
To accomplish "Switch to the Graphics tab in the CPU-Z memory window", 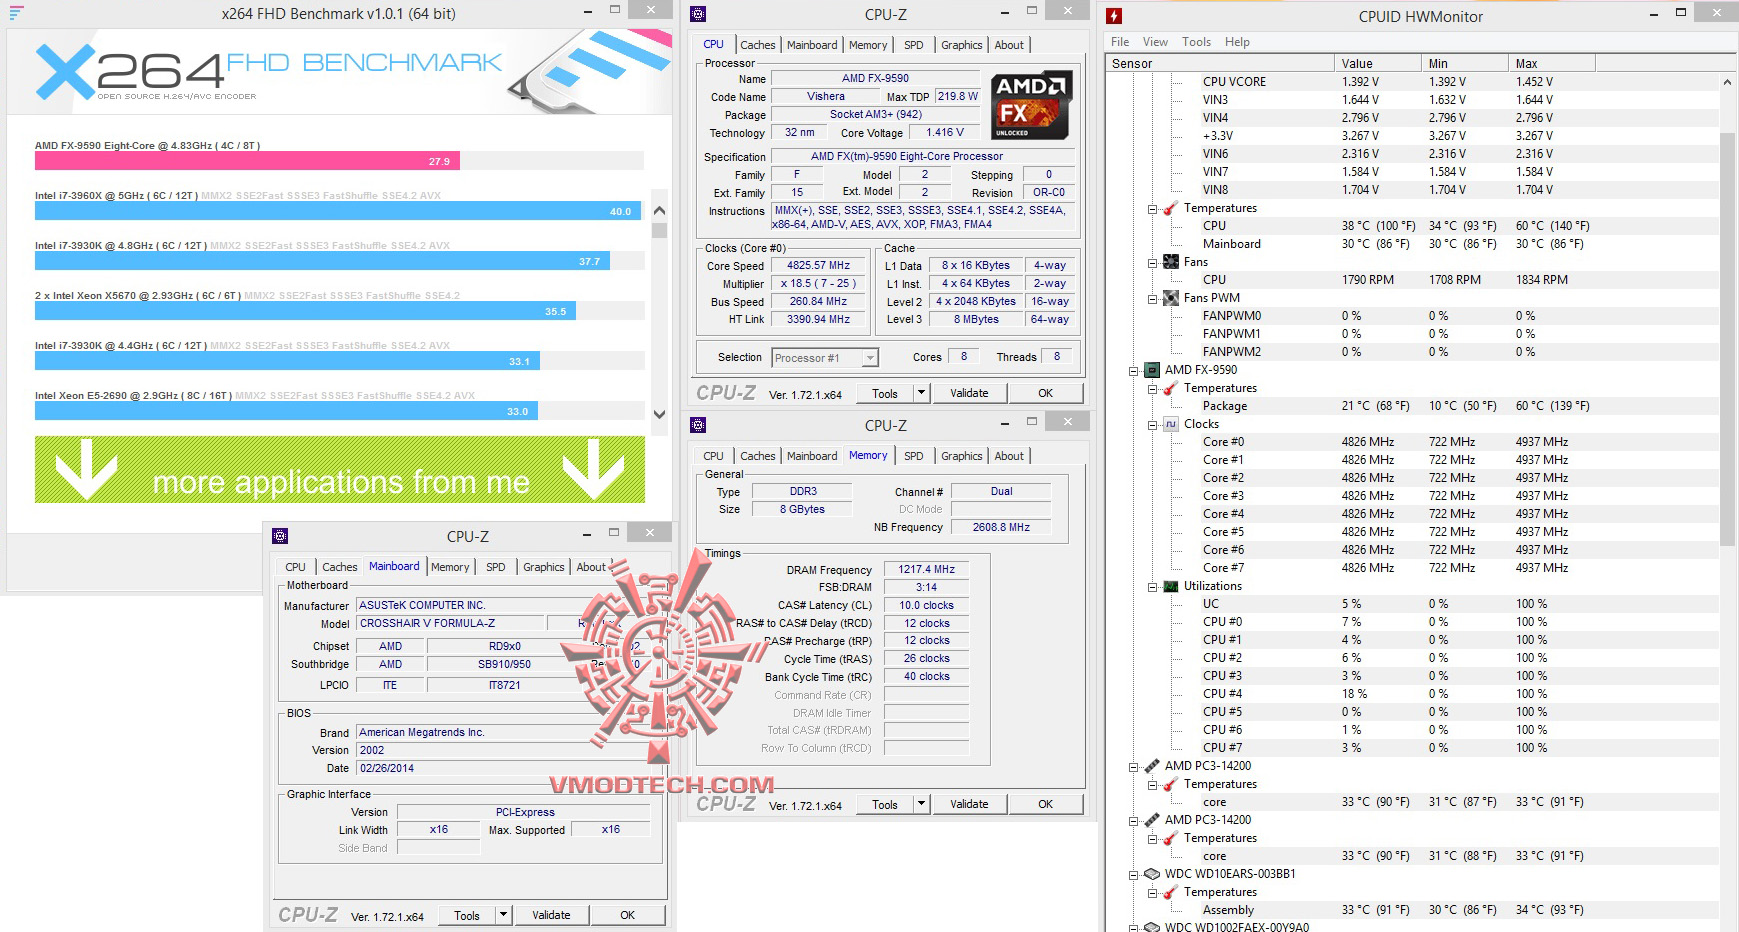I will coord(961,456).
